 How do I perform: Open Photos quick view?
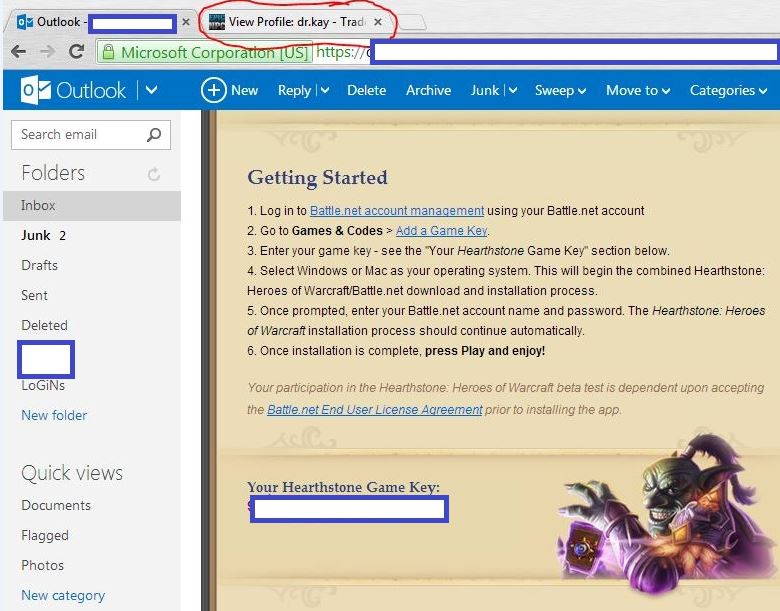click(x=42, y=565)
